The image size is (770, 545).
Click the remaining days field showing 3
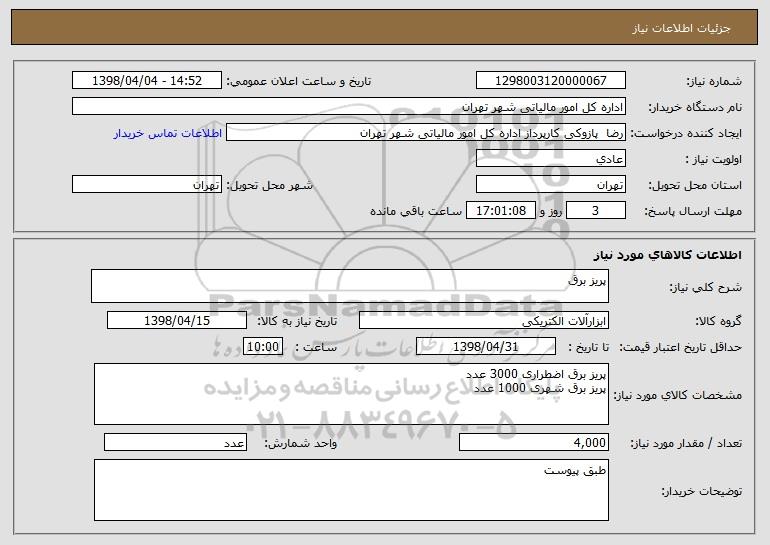tap(596, 211)
